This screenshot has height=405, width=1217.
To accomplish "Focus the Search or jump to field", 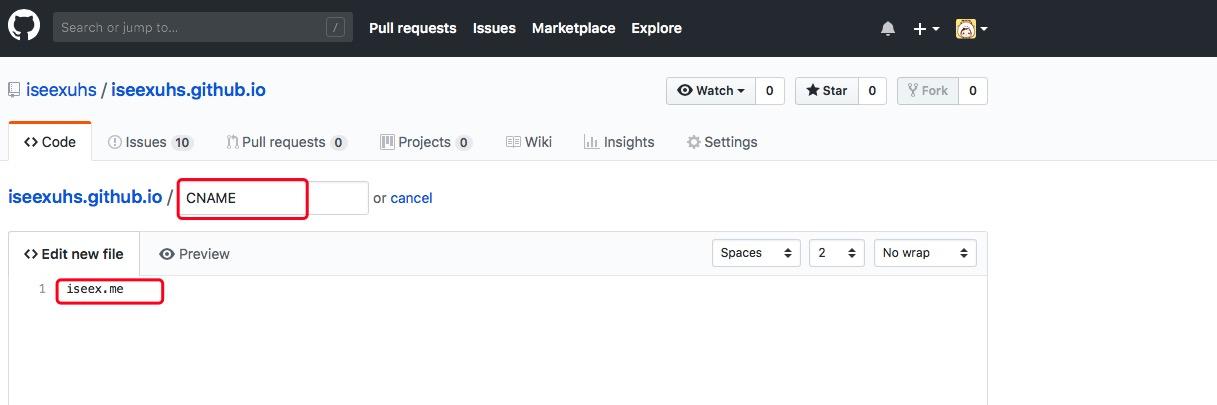I will (x=203, y=27).
